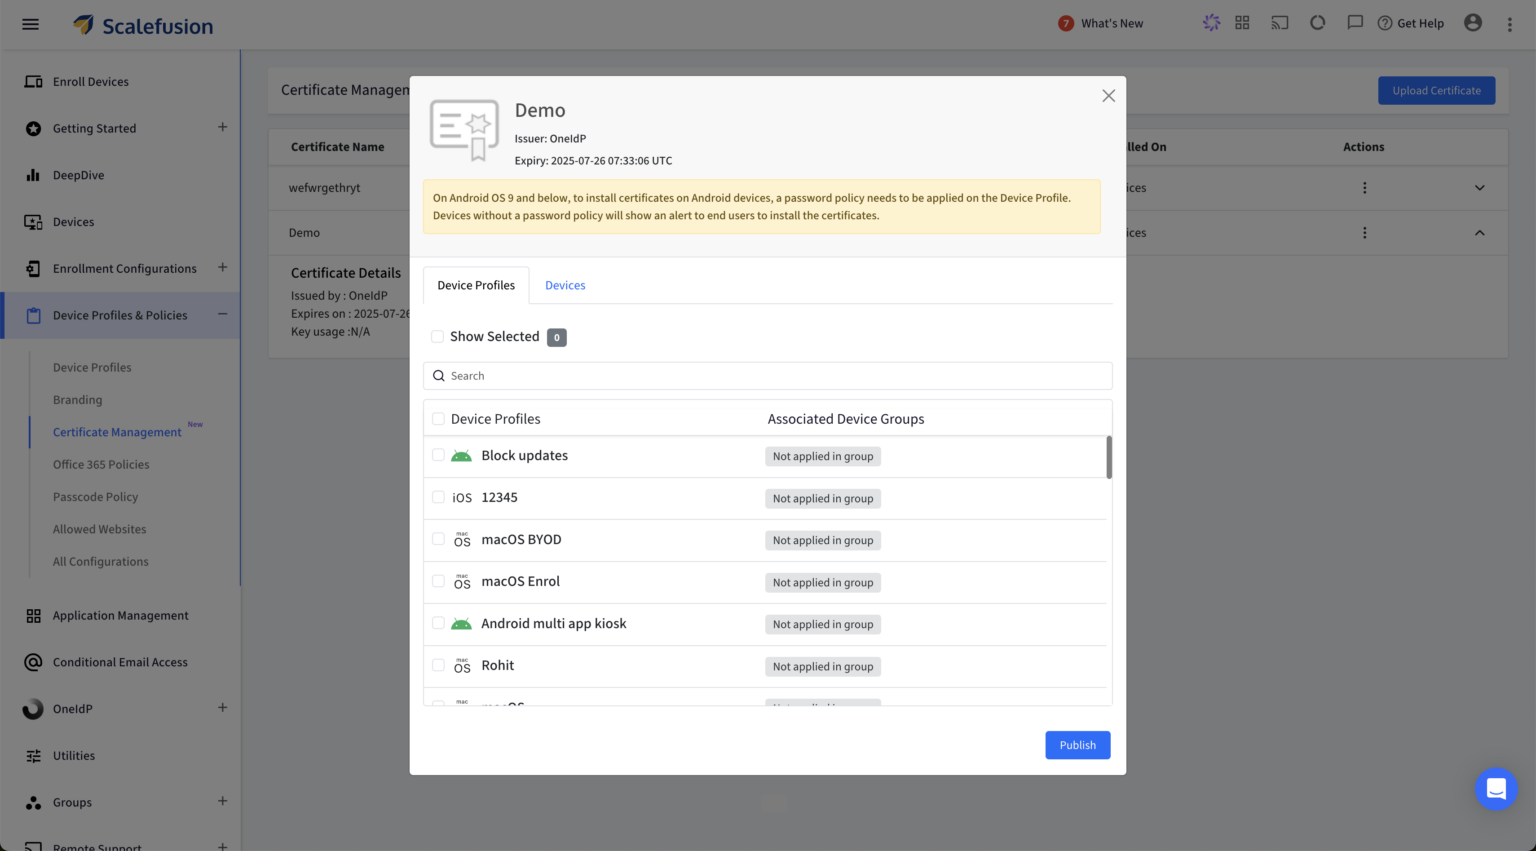Image resolution: width=1536 pixels, height=851 pixels.
Task: Click the Groups sidebar icon
Action: point(33,802)
